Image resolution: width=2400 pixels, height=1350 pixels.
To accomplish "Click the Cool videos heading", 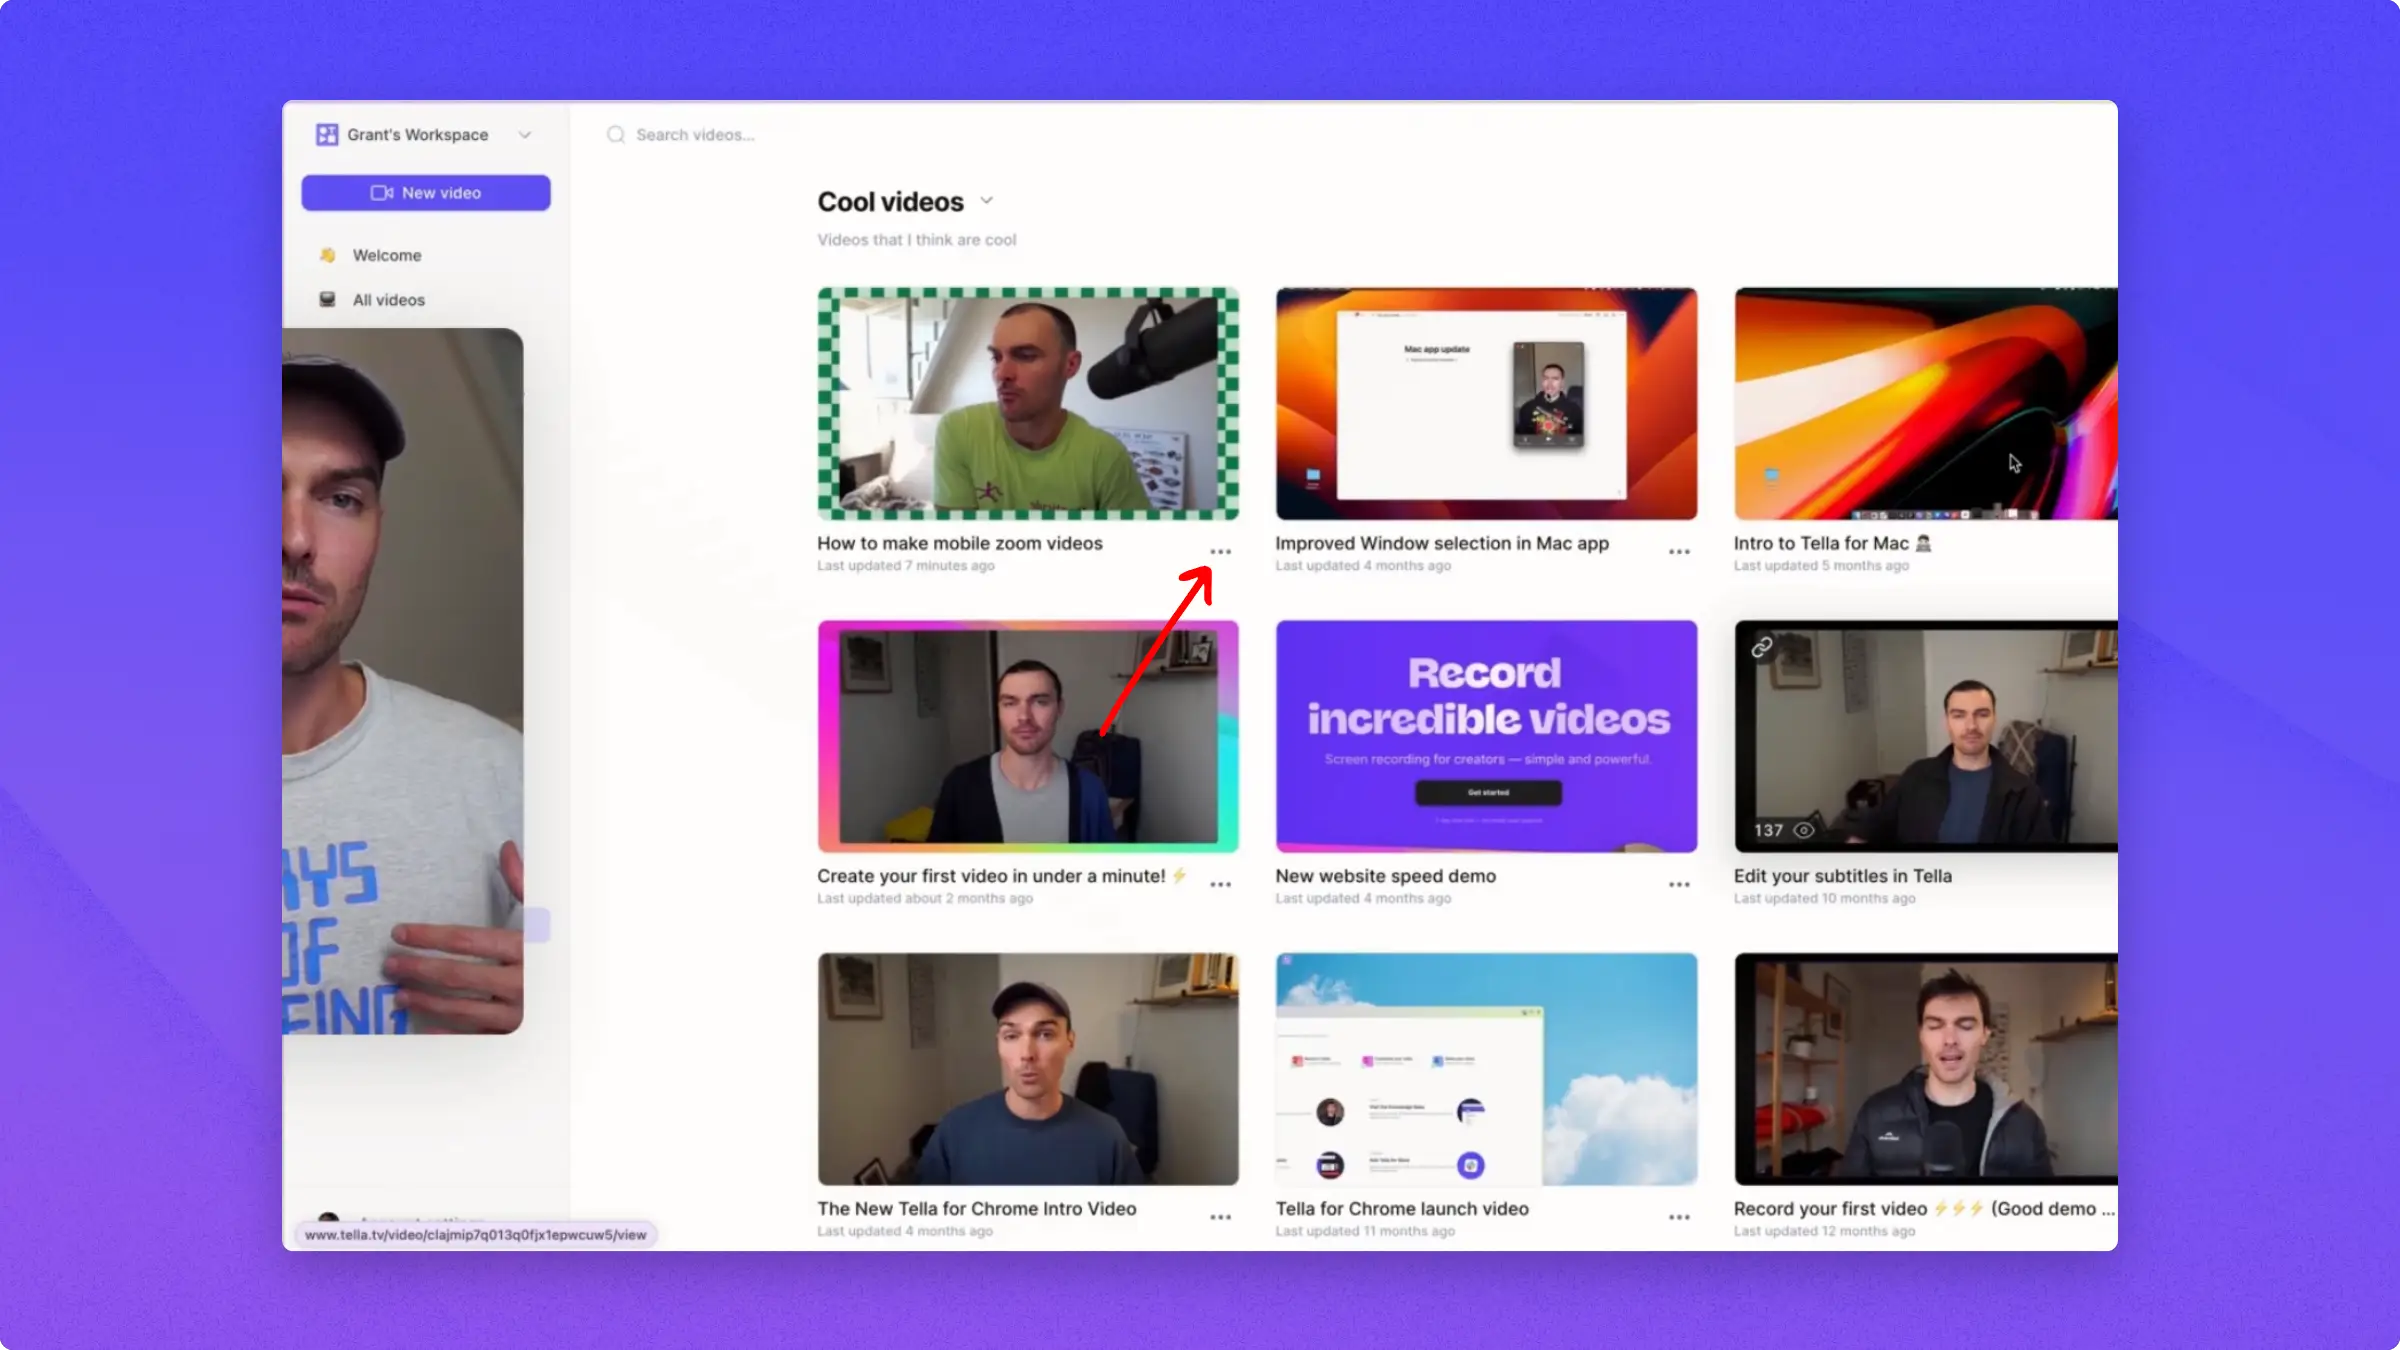I will coord(891,202).
